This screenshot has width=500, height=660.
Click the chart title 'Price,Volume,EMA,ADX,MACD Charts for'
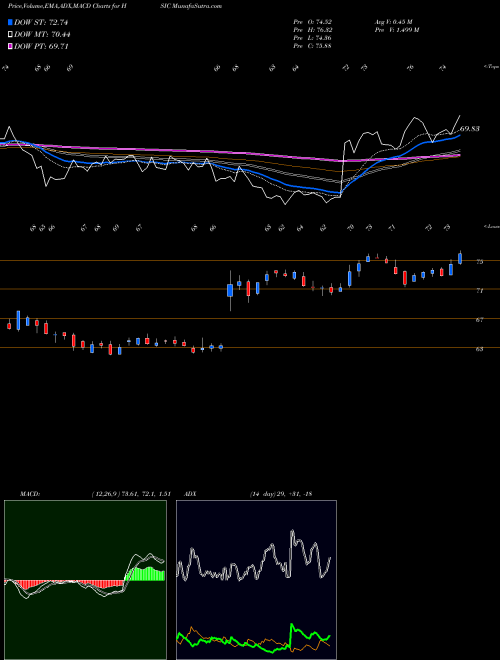coord(63,6)
